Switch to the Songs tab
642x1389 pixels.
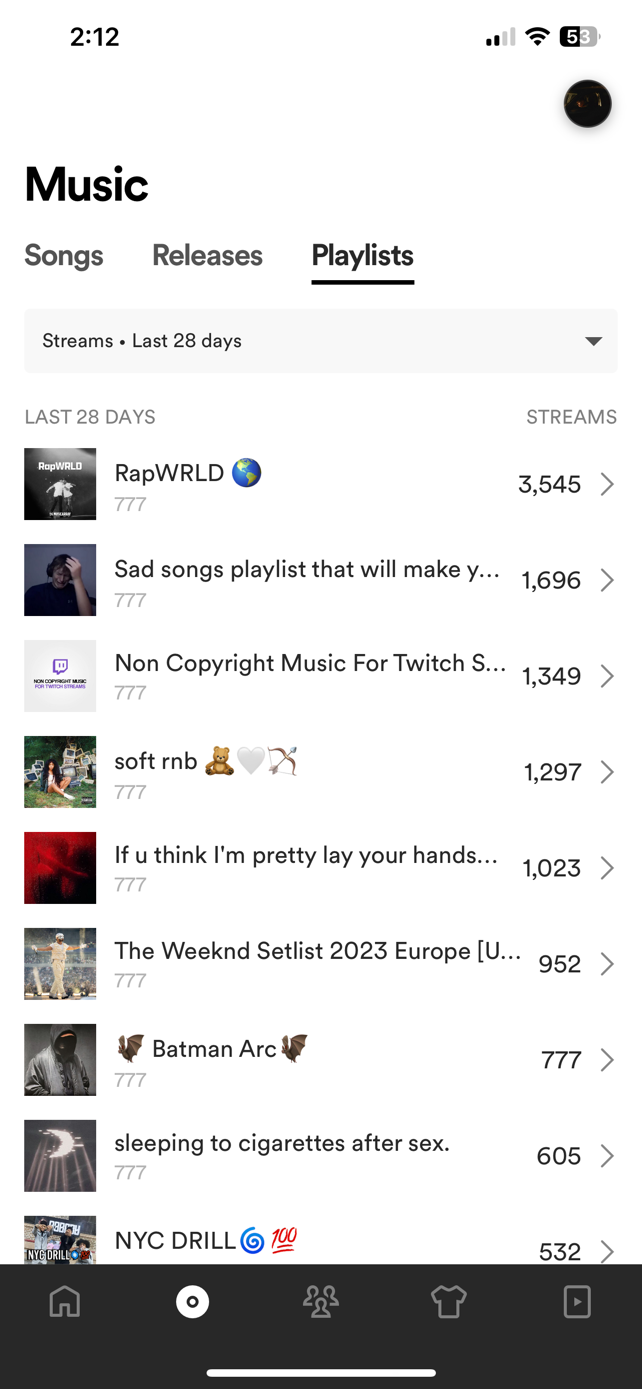click(64, 256)
